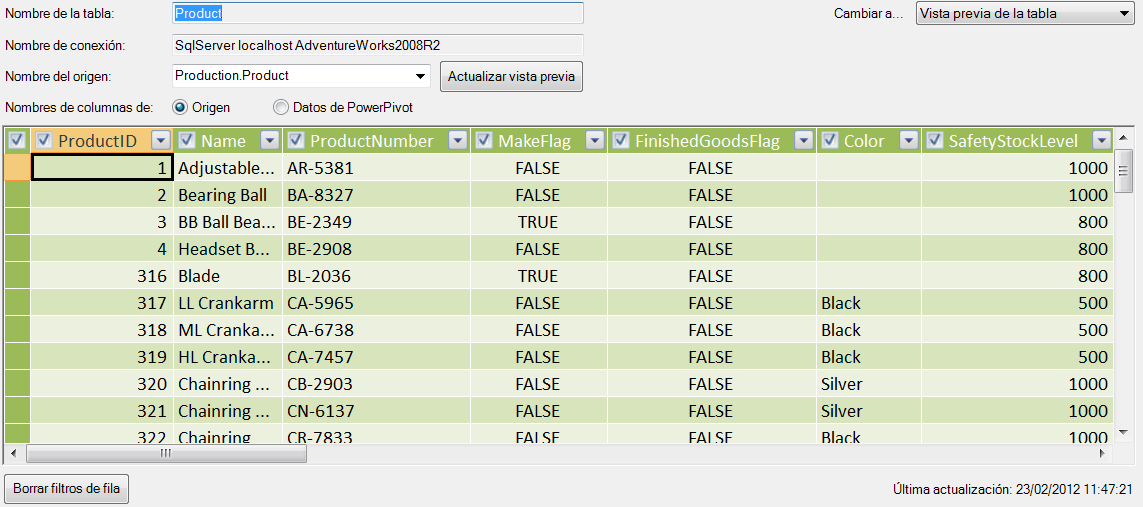This screenshot has width=1143, height=507.
Task: Open the SafetyStockLevel filter arrow
Action: tap(1101, 141)
